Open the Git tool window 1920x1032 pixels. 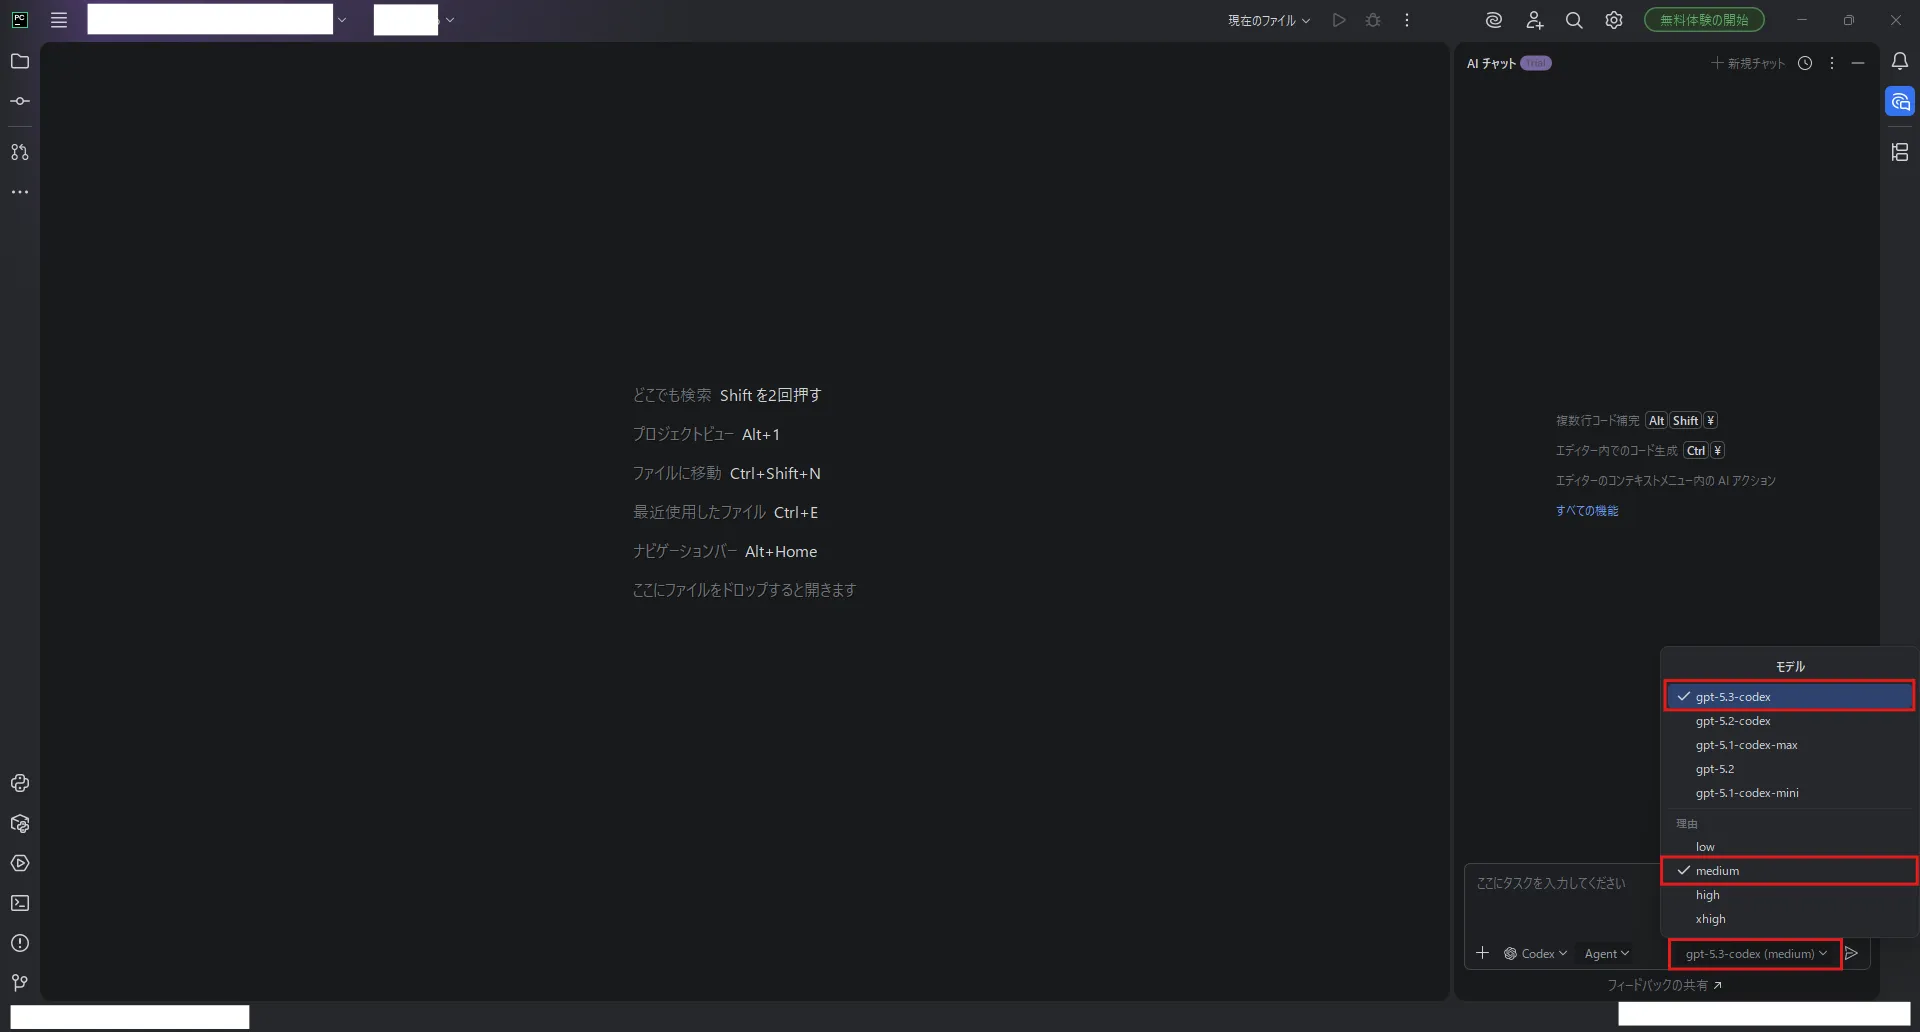click(x=20, y=983)
